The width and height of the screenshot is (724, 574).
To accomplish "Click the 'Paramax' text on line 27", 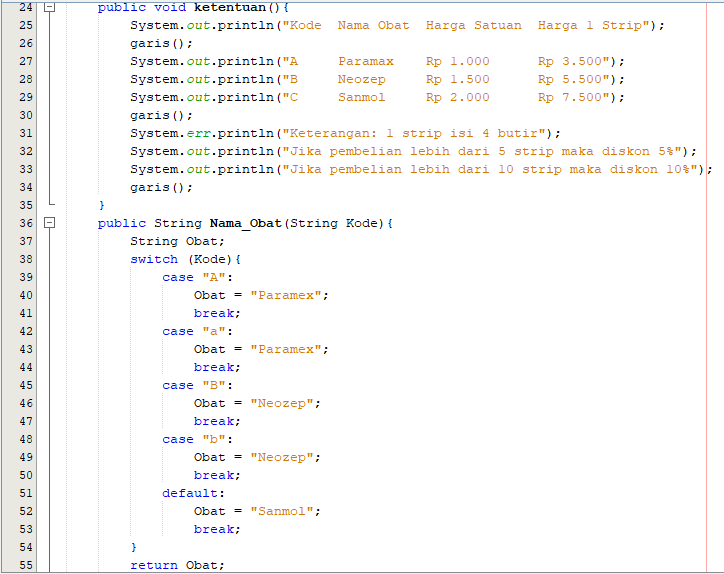I will 366,61.
